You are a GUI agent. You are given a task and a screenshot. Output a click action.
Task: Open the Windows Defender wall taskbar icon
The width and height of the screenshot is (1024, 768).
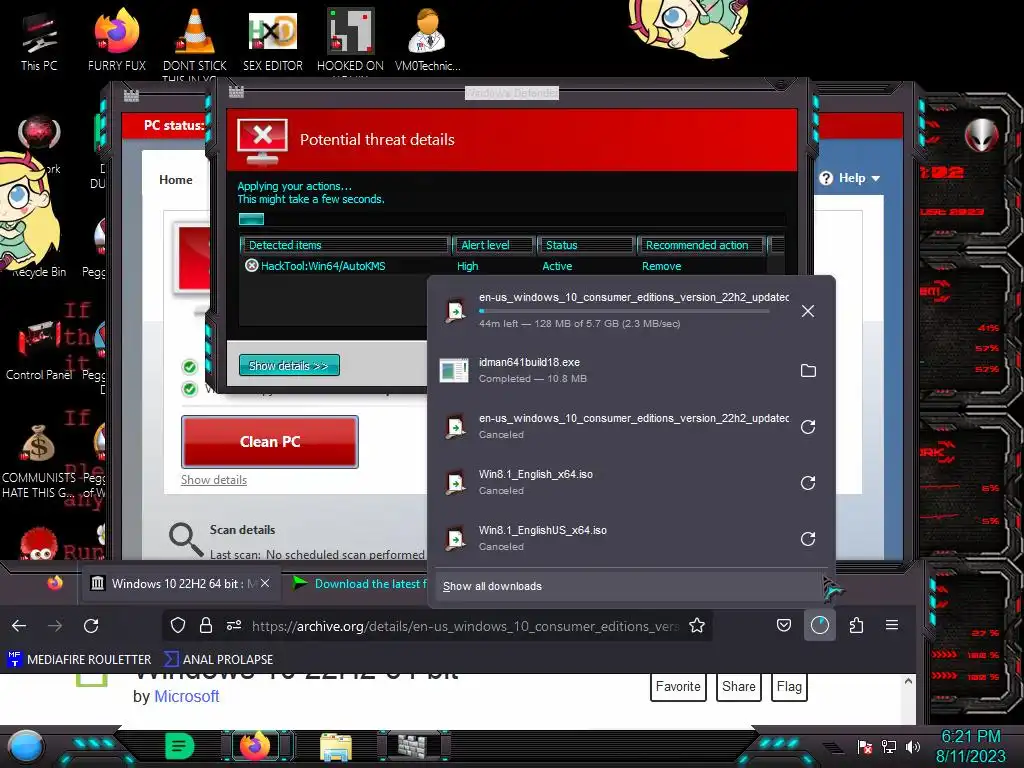pyautogui.click(x=414, y=746)
